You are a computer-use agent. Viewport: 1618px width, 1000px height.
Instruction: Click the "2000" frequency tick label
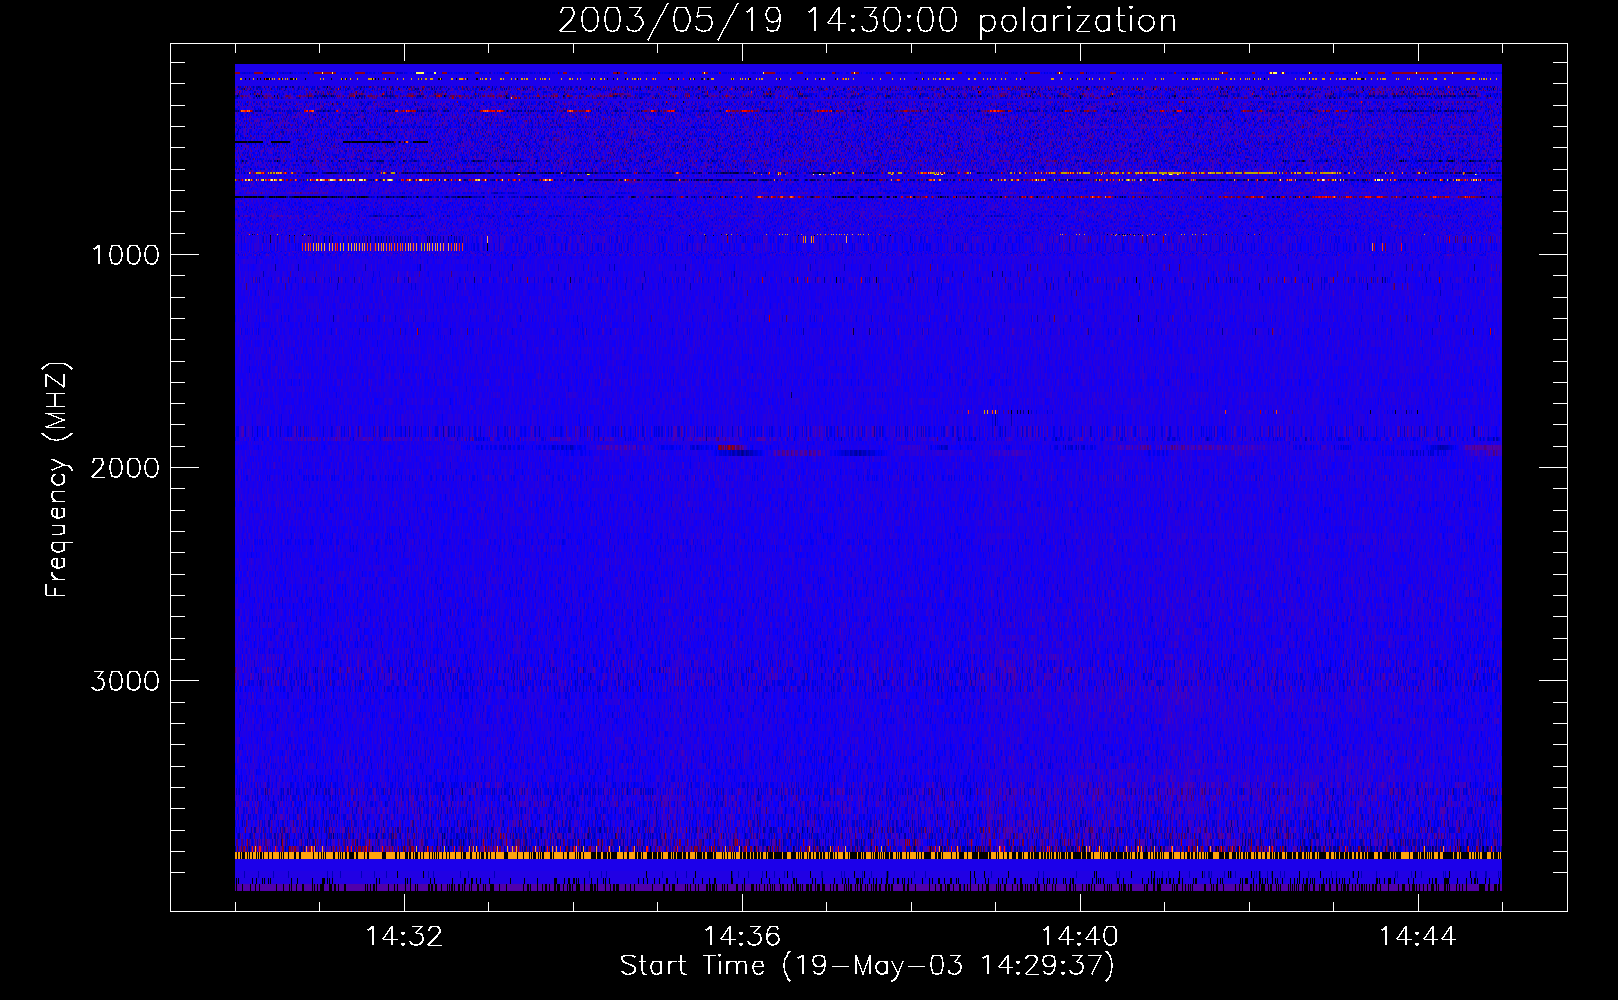pos(125,468)
